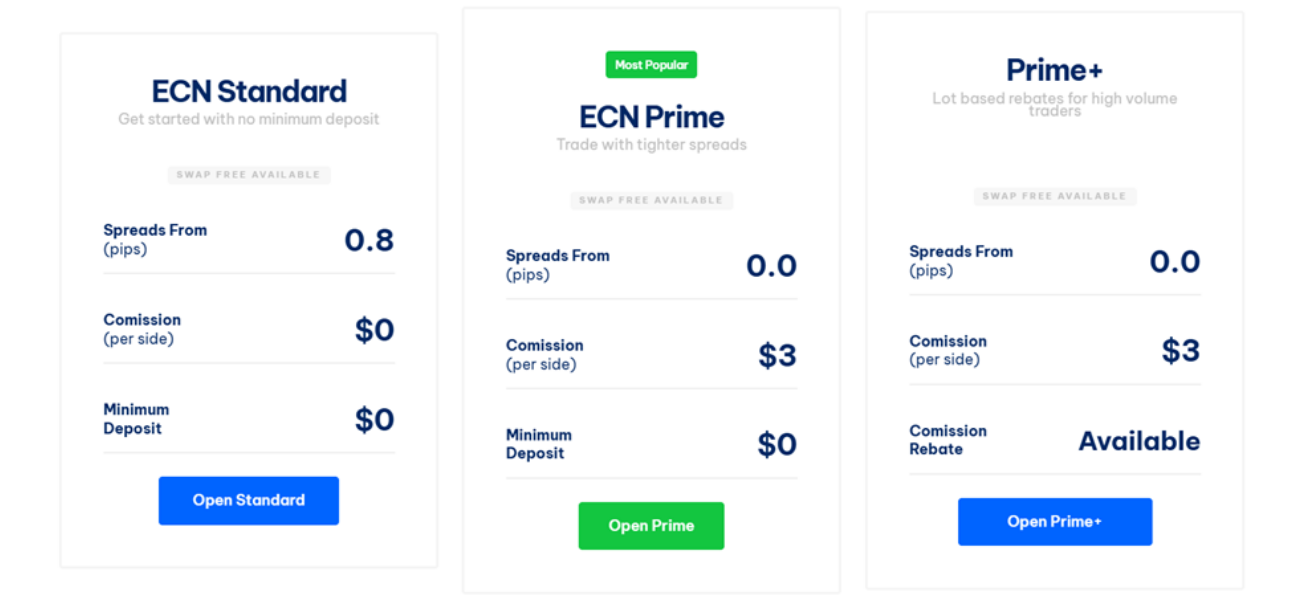Select the ECN Standard heading

pos(249,91)
